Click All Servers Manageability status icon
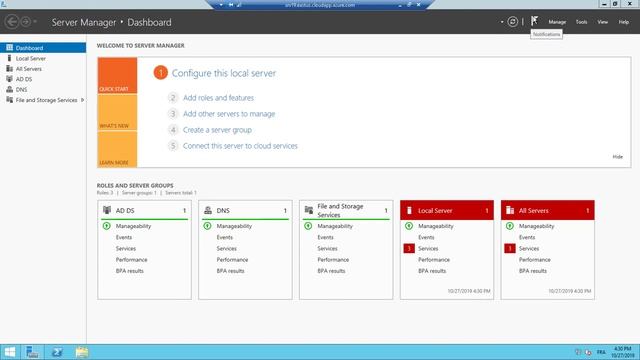 pos(510,226)
